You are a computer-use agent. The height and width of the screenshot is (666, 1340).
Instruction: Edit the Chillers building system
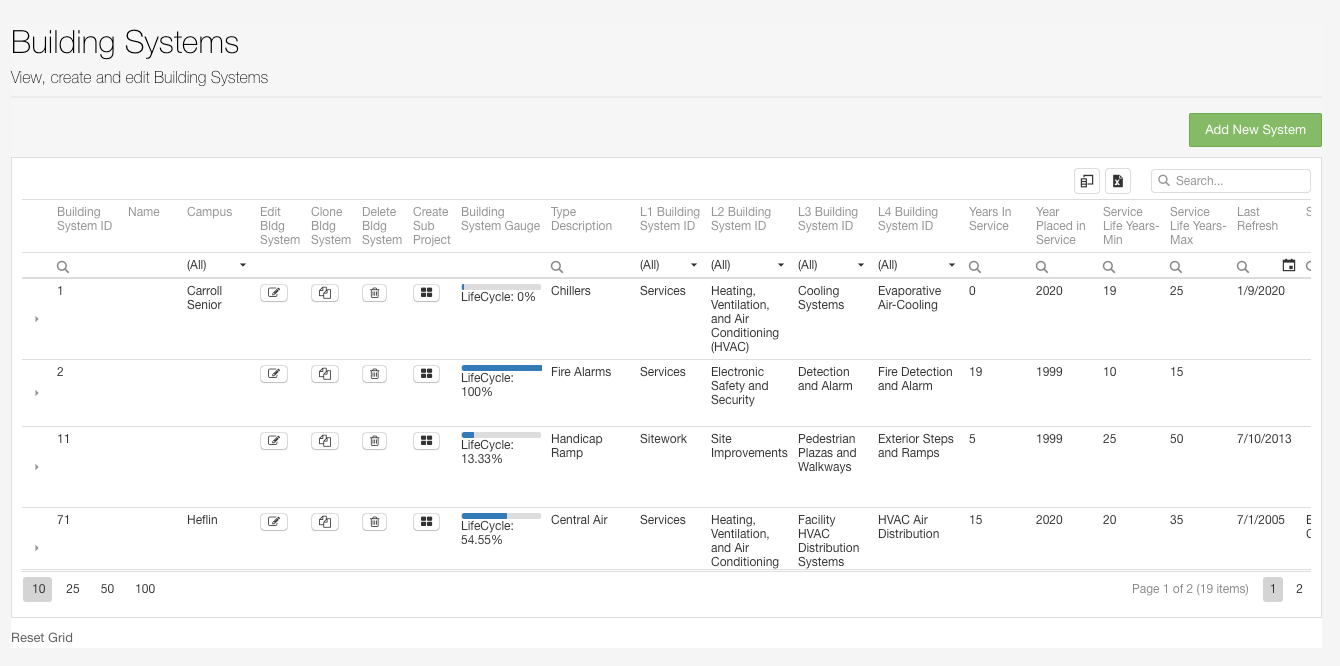tap(273, 292)
